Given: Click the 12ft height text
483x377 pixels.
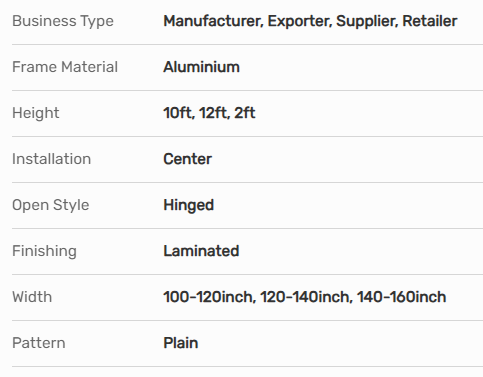Looking at the screenshot, I should tap(214, 113).
